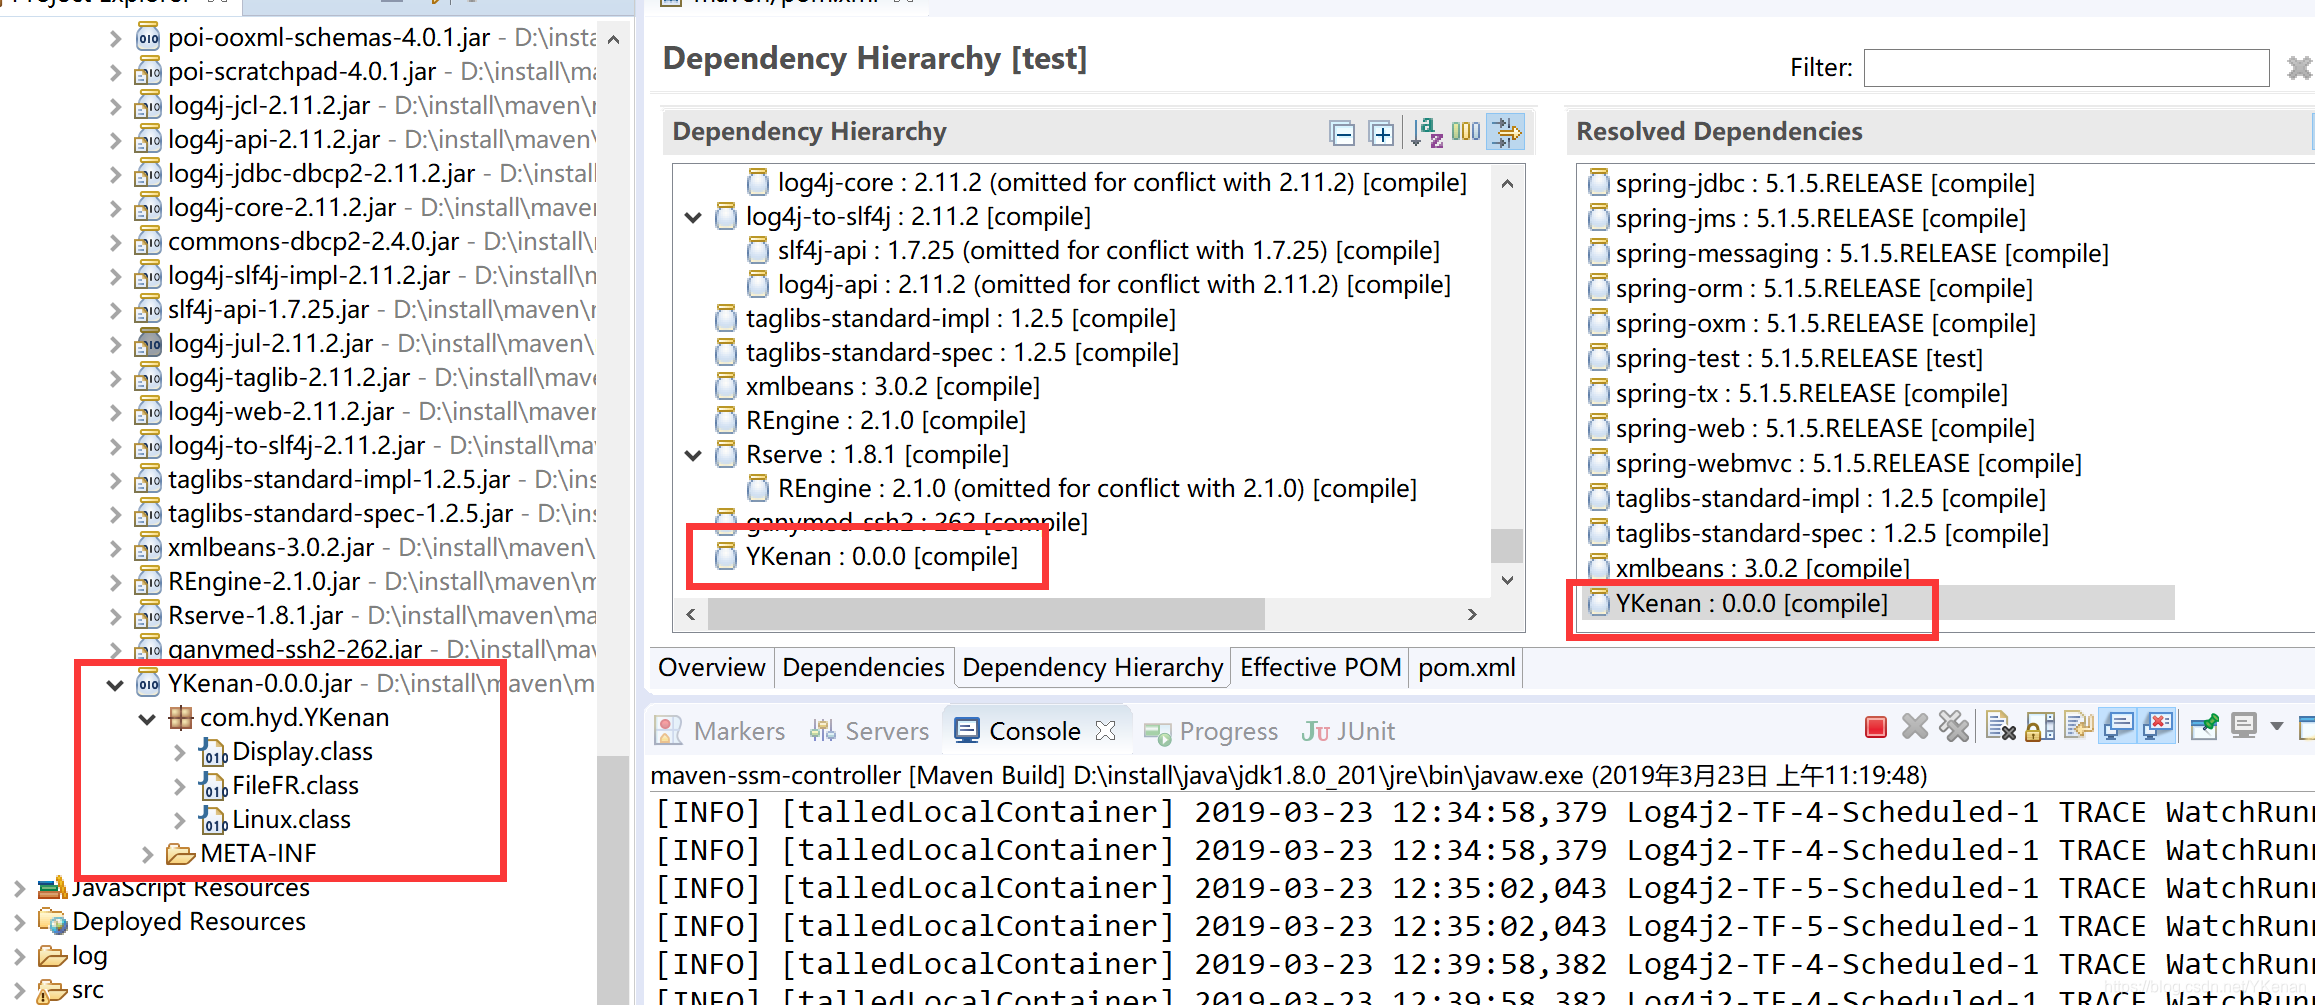Viewport: 2315px width, 1005px height.
Task: Select the Dependency Hierarchy tab
Action: [x=1092, y=667]
